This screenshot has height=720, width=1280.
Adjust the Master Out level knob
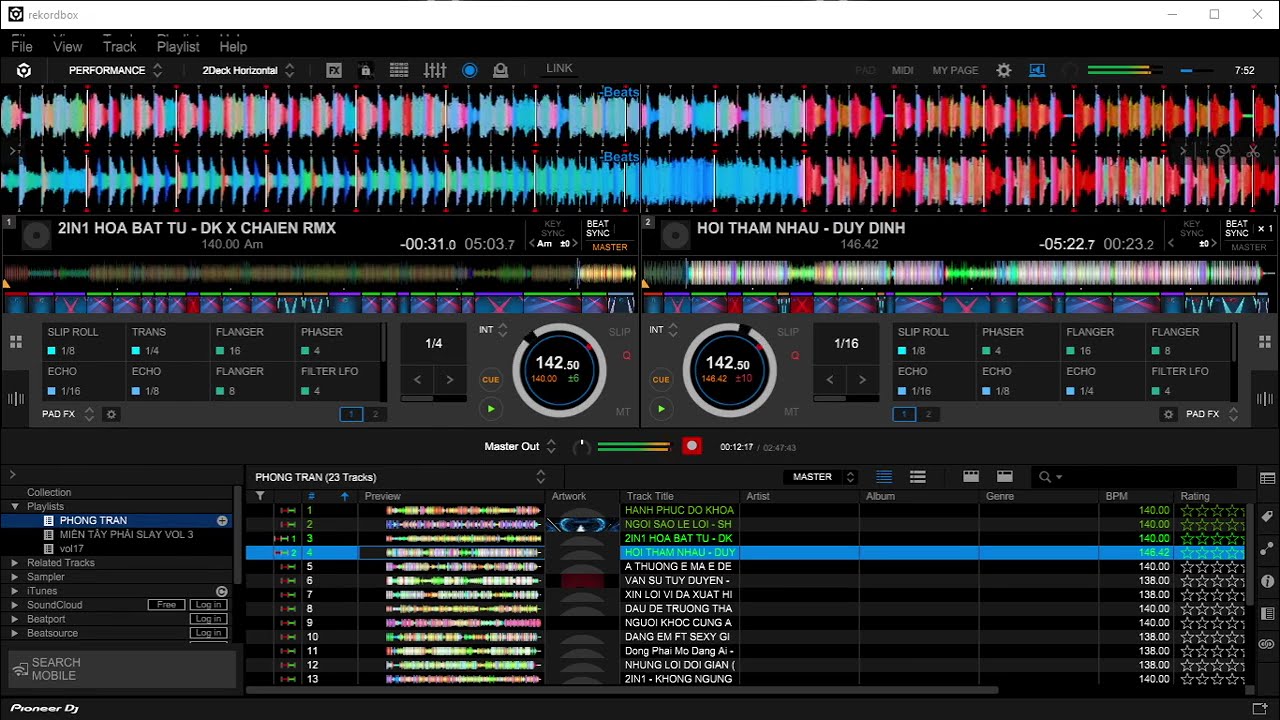pos(581,446)
